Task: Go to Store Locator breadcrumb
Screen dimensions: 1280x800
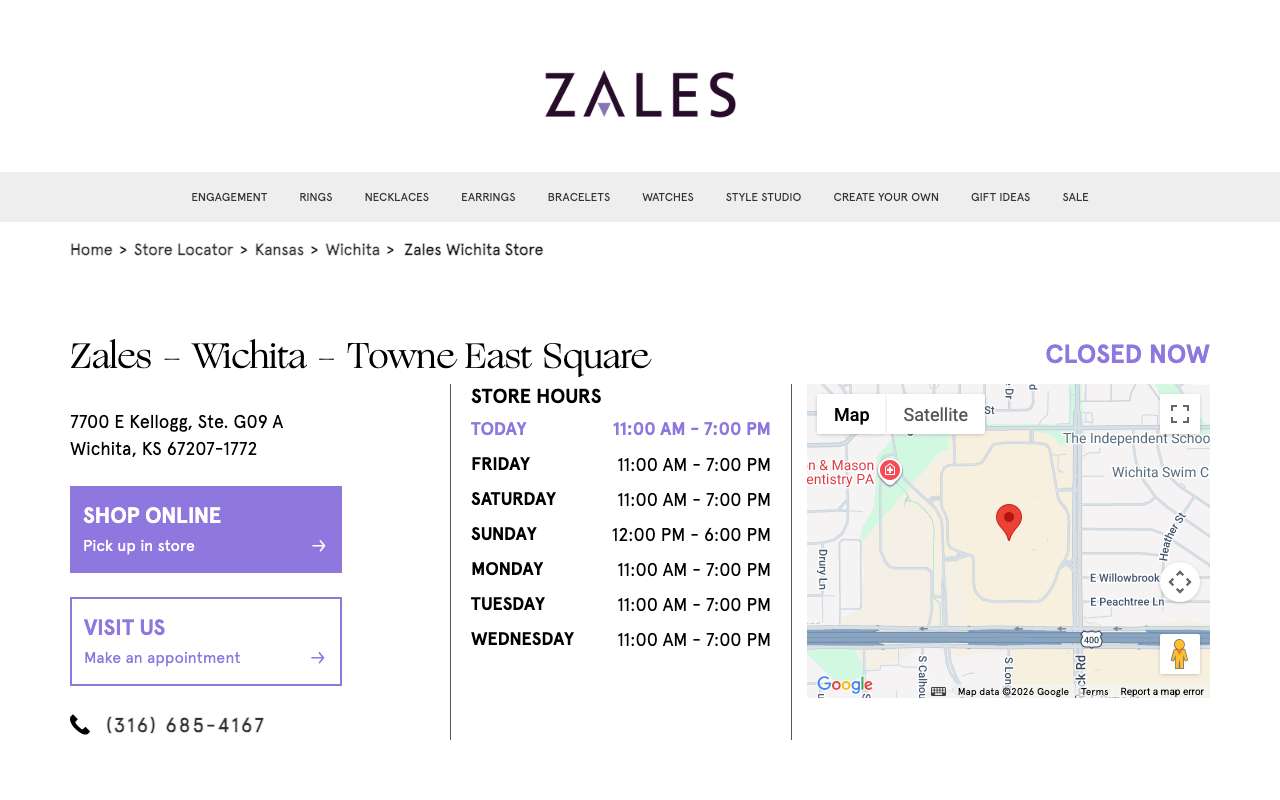Action: [x=183, y=250]
